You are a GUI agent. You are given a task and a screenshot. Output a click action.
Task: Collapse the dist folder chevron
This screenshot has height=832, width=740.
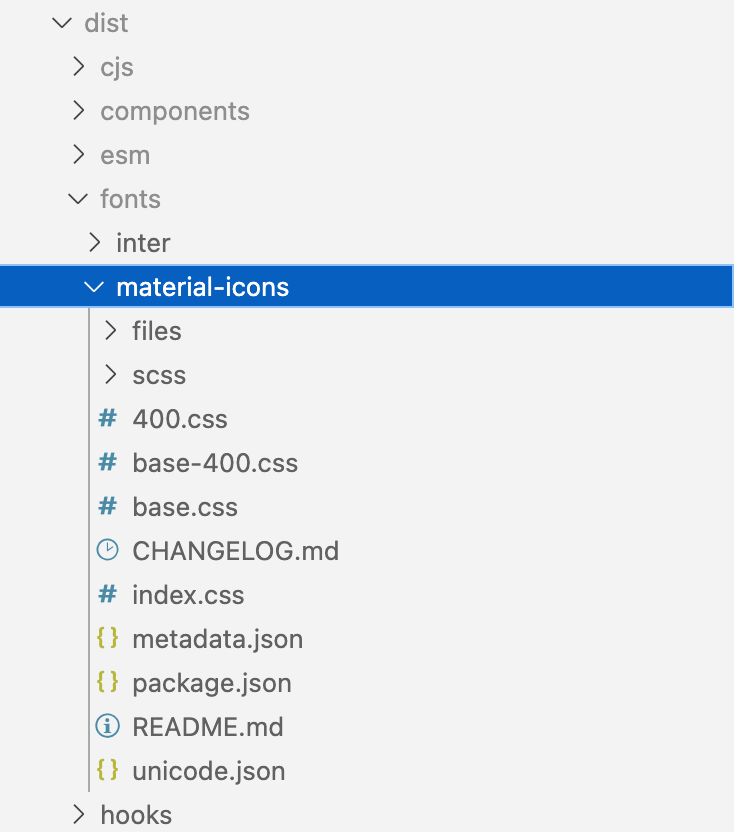click(62, 23)
